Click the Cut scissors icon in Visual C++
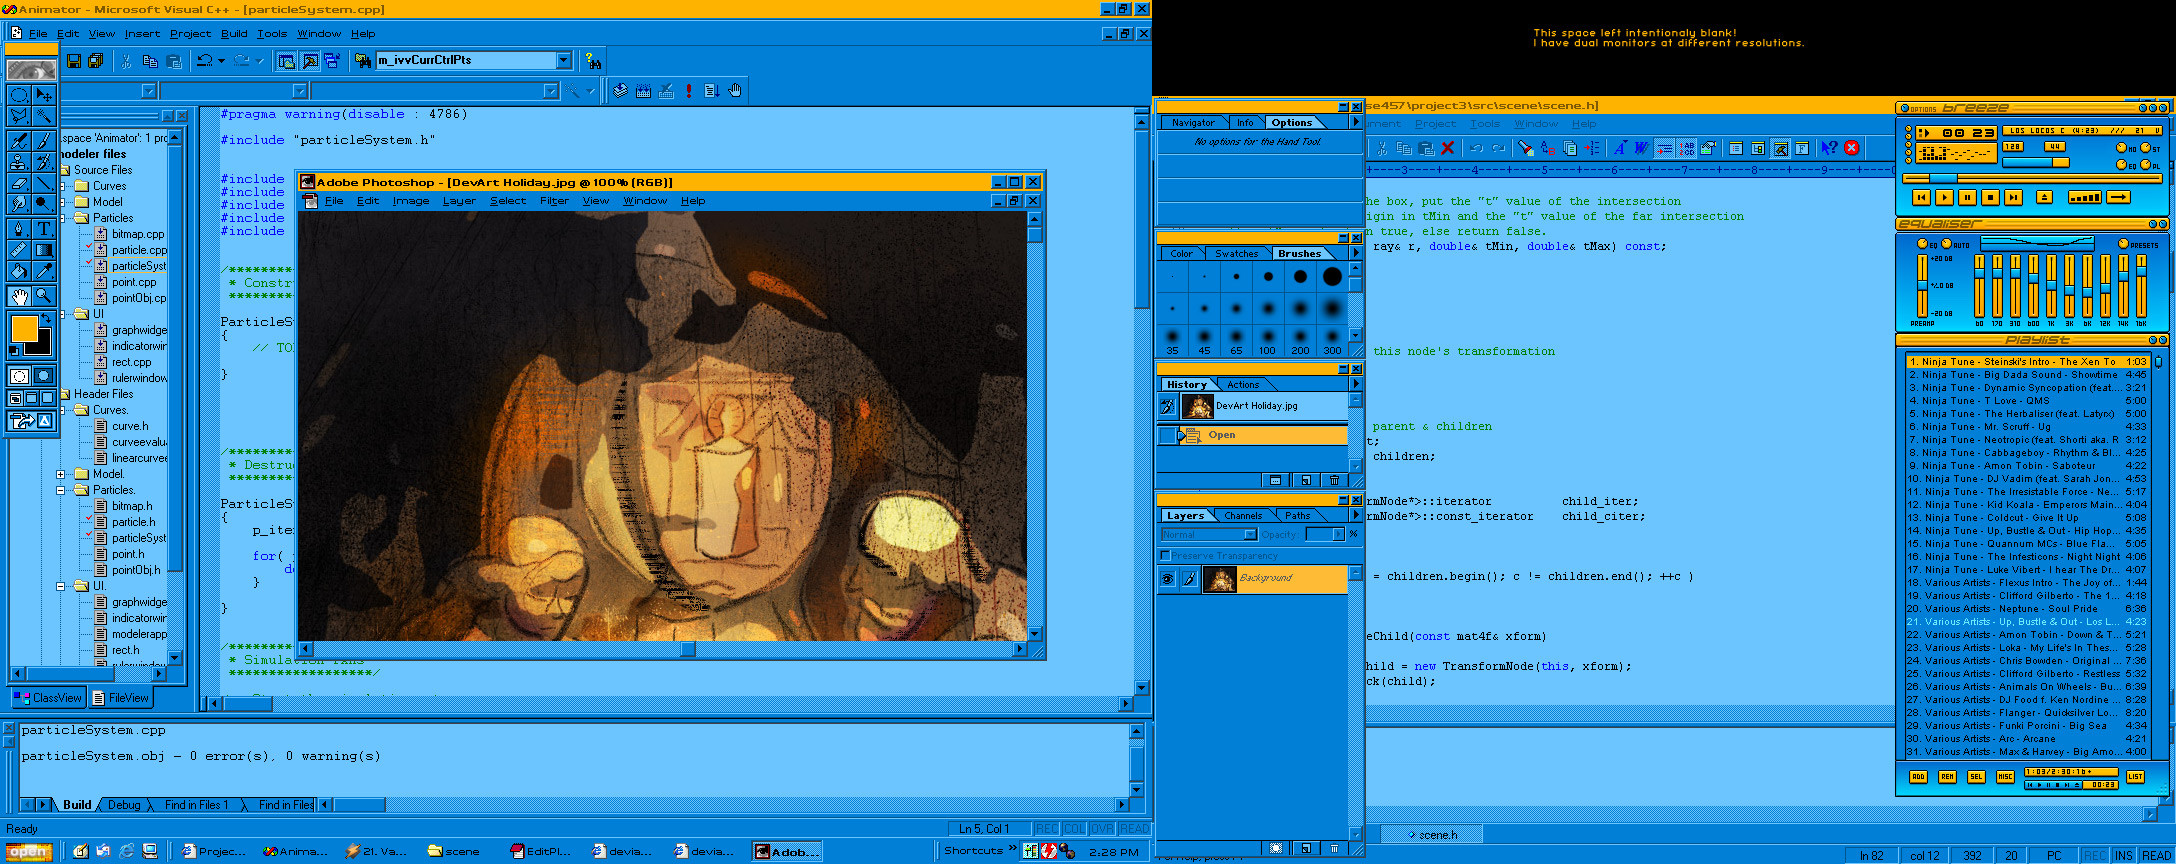 click(126, 61)
